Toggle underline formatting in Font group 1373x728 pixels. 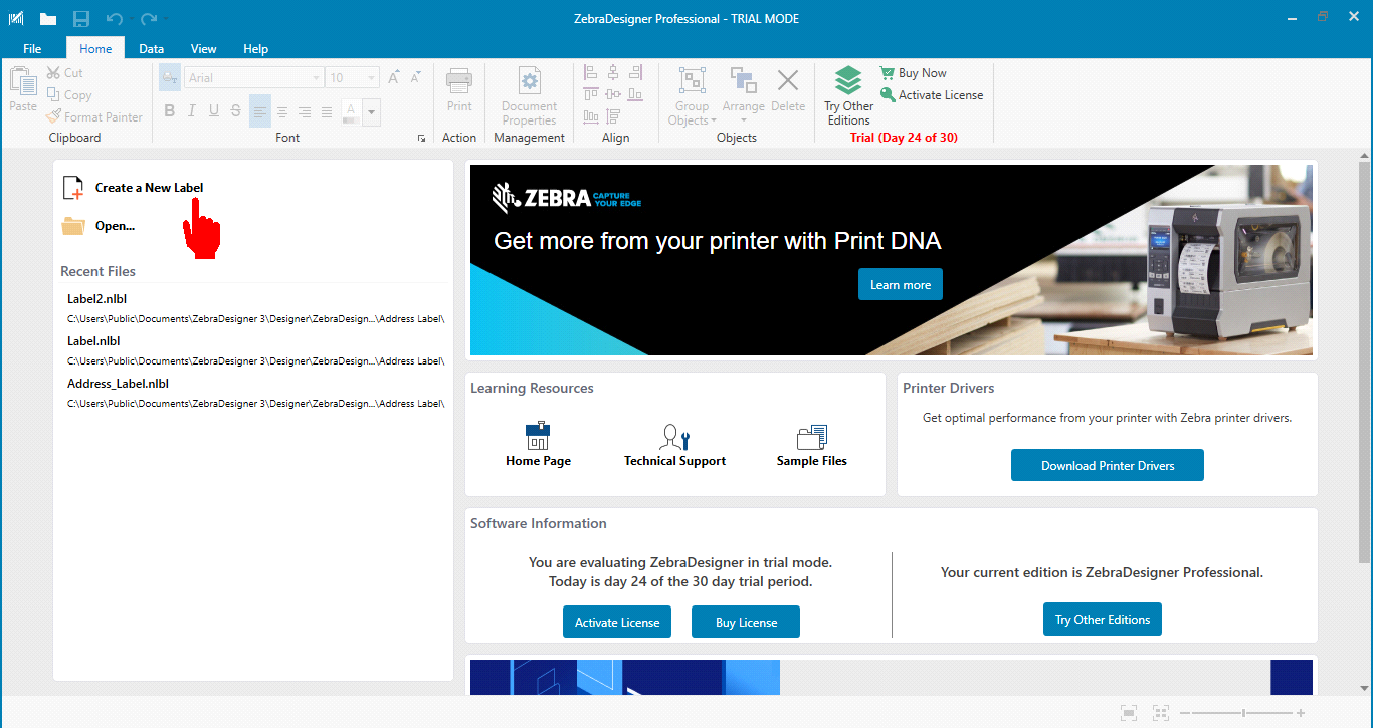click(213, 111)
